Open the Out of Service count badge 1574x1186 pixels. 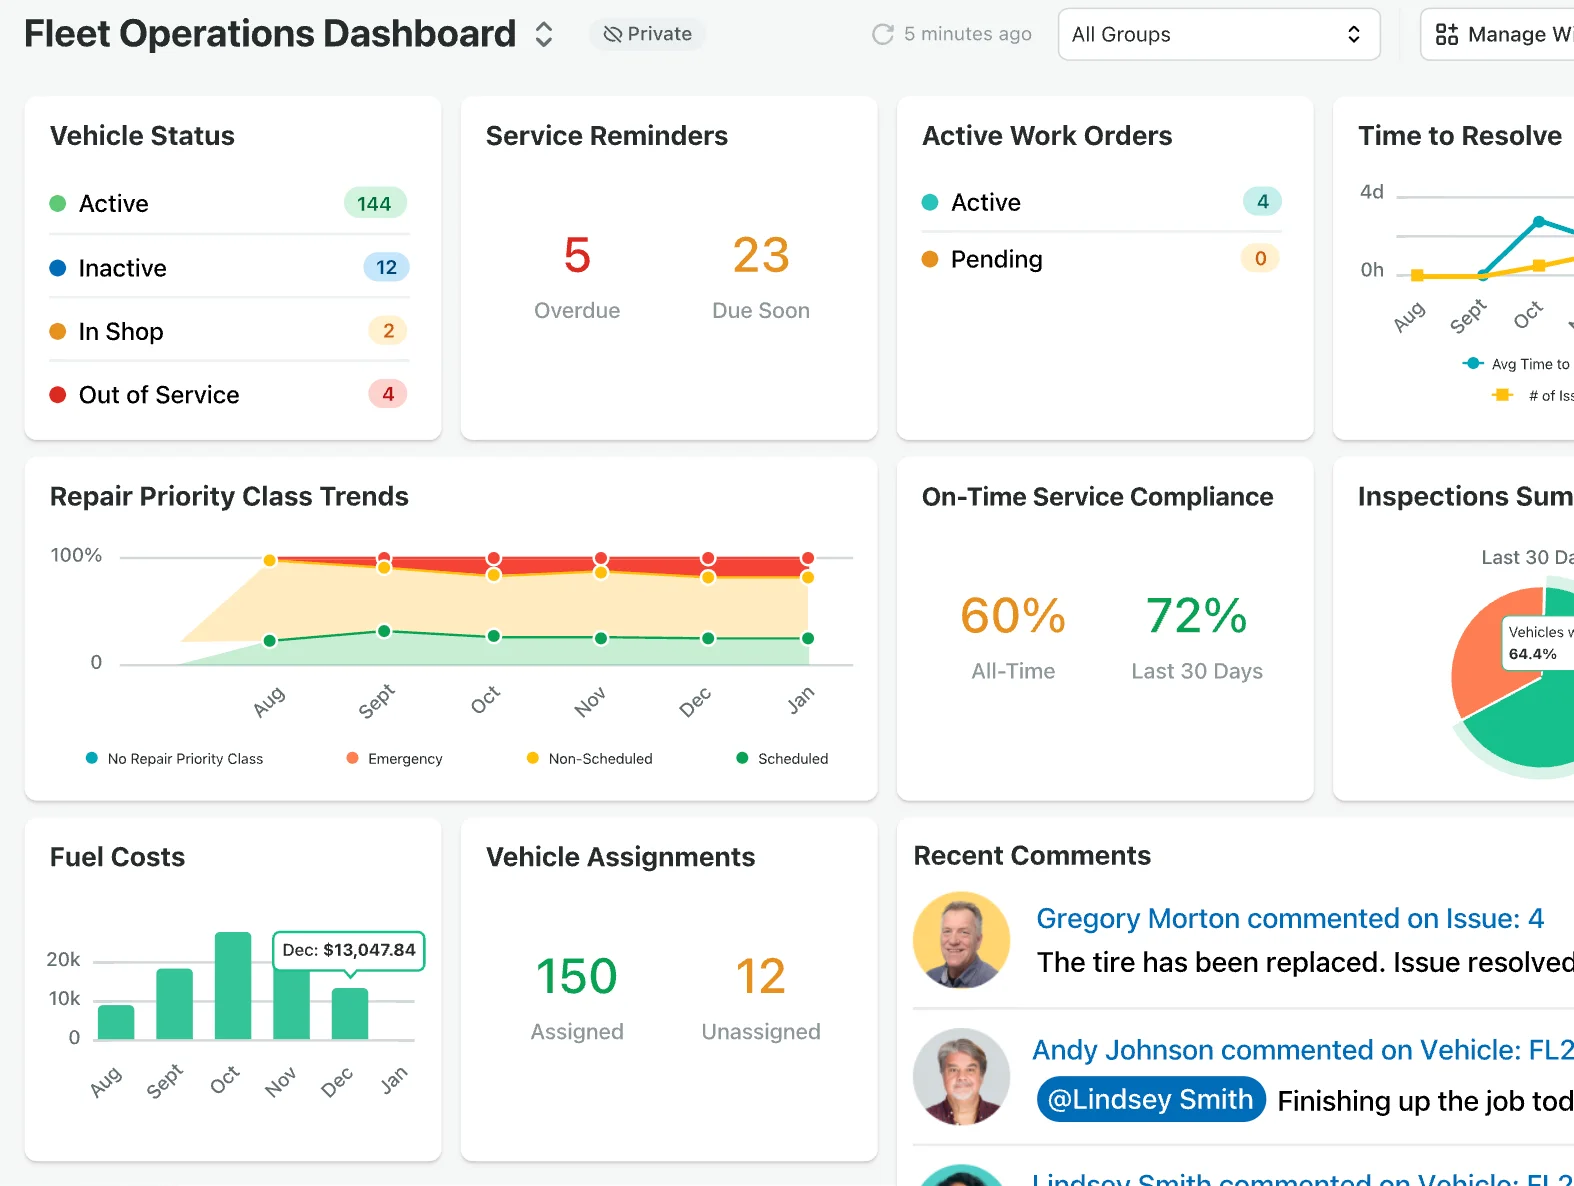click(388, 394)
